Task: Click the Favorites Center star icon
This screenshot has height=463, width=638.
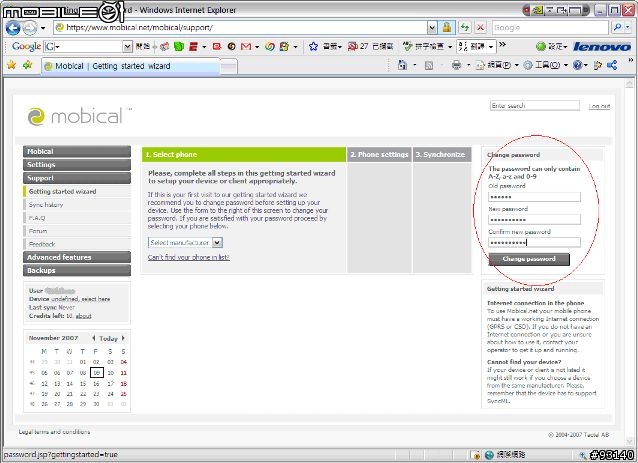Action: [x=11, y=65]
